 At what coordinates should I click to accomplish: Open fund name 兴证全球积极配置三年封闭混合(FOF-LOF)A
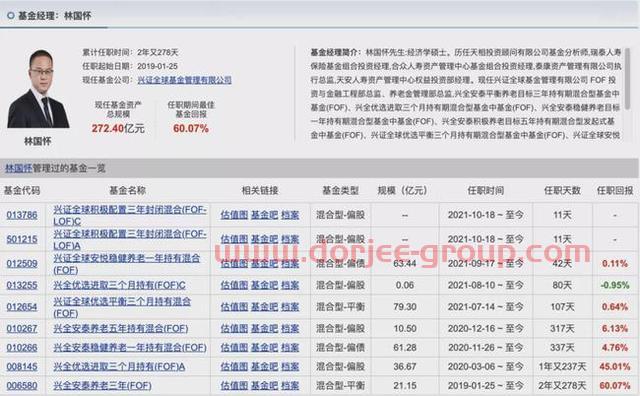[130, 239]
